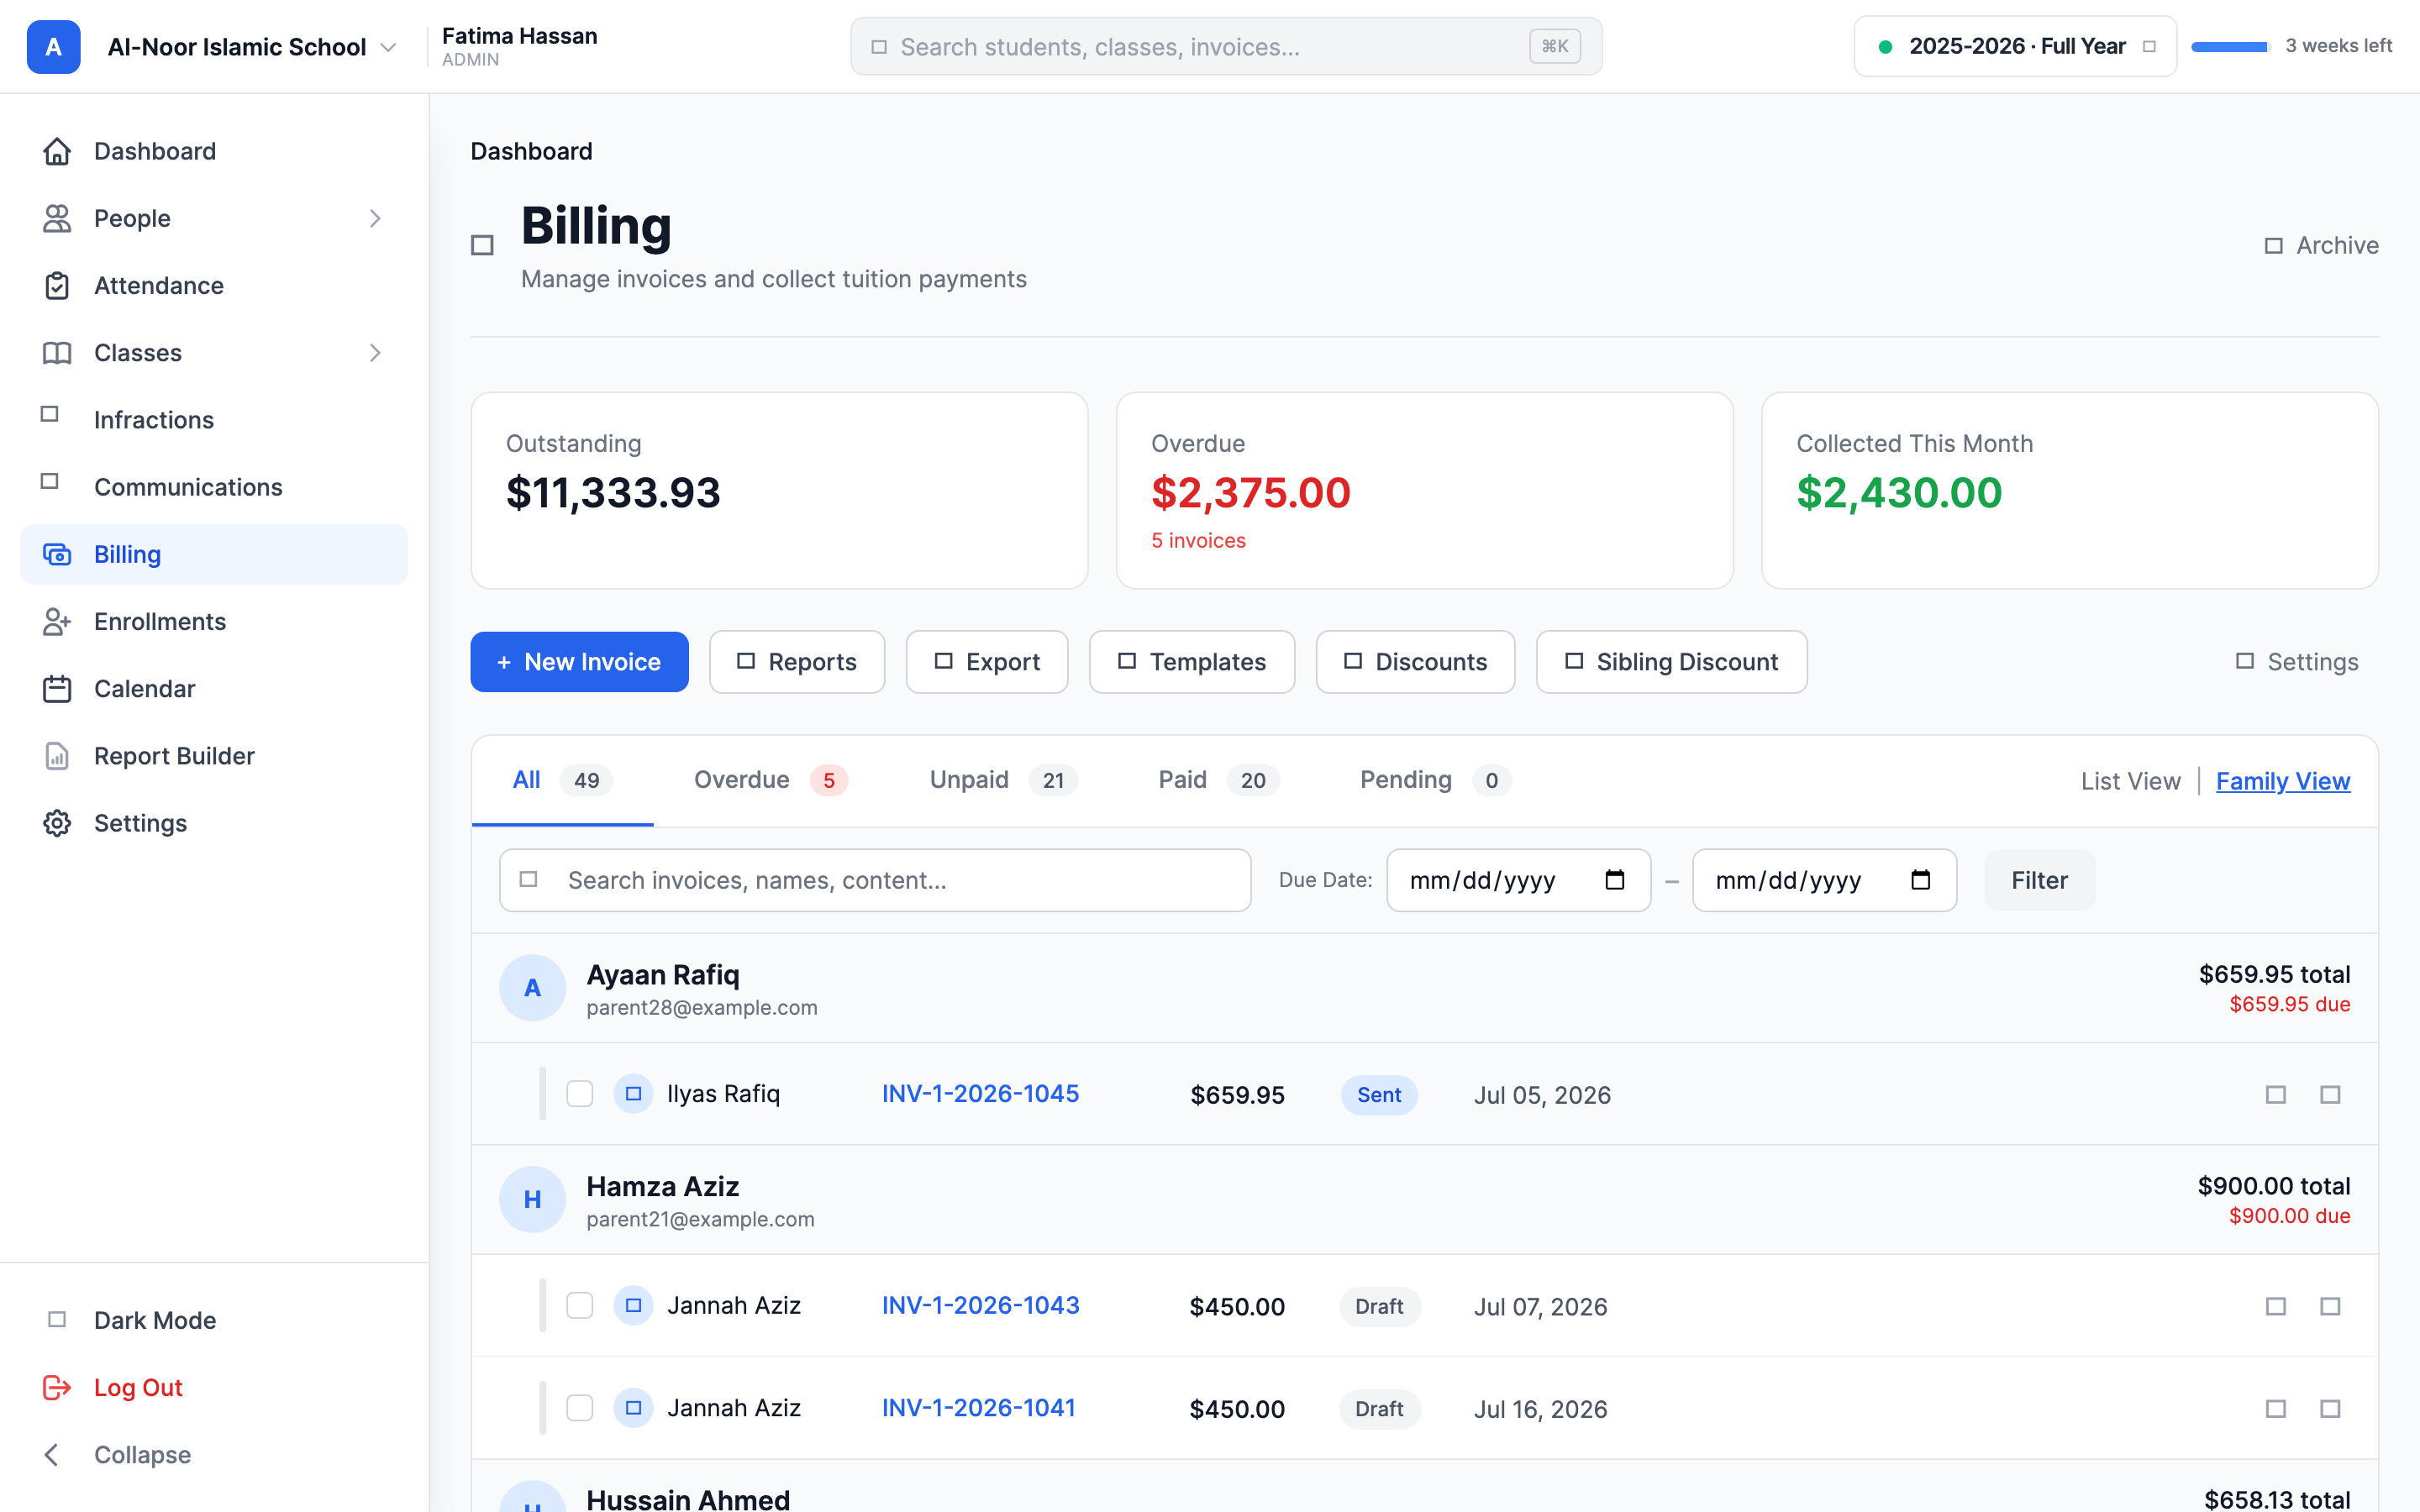This screenshot has width=2420, height=1512.
Task: Click last action icon on INV-1-2026-1045 row
Action: pyautogui.click(x=2330, y=1094)
